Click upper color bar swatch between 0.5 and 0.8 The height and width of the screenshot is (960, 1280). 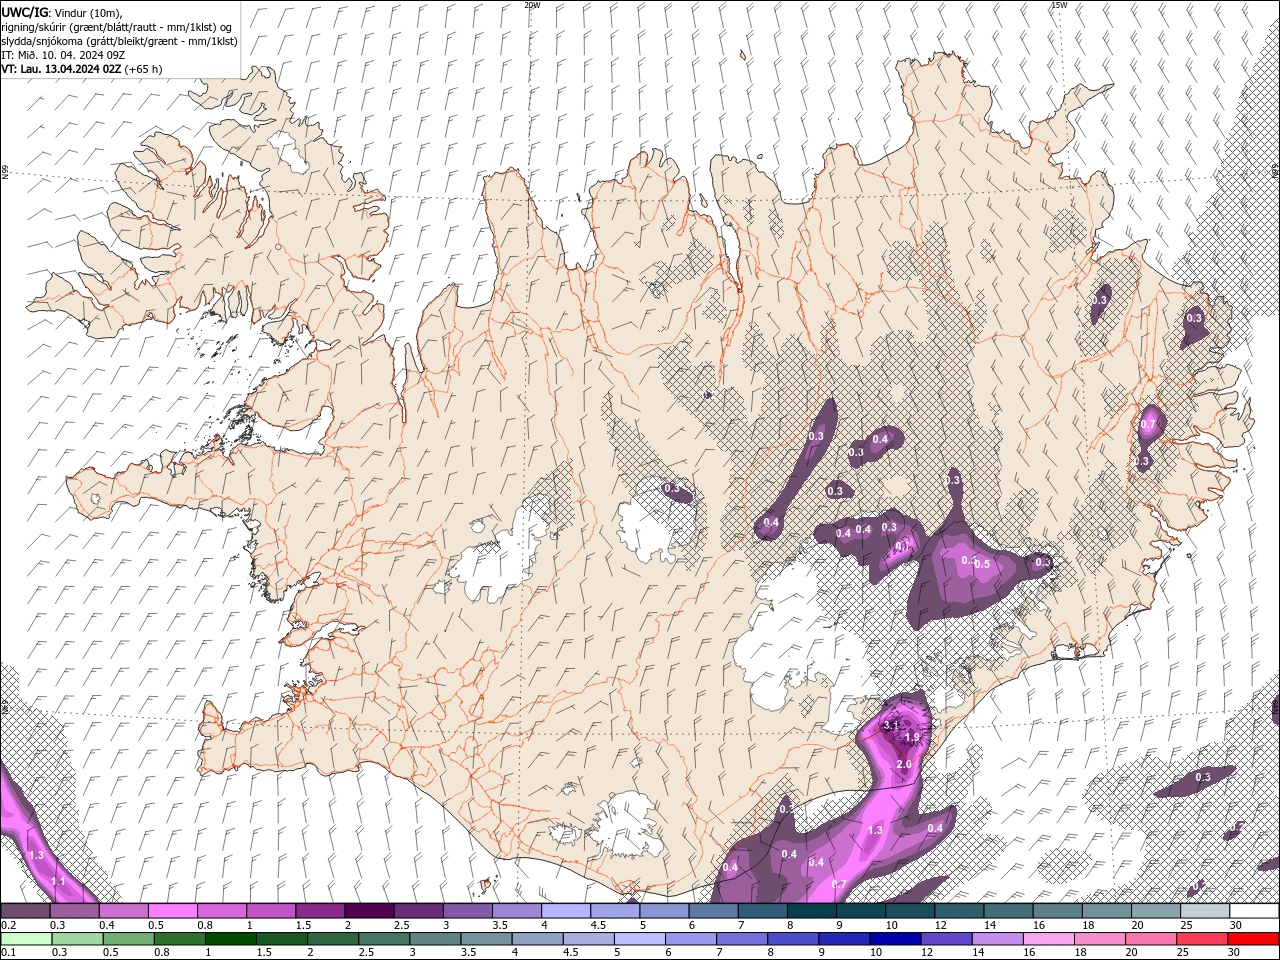pos(173,911)
